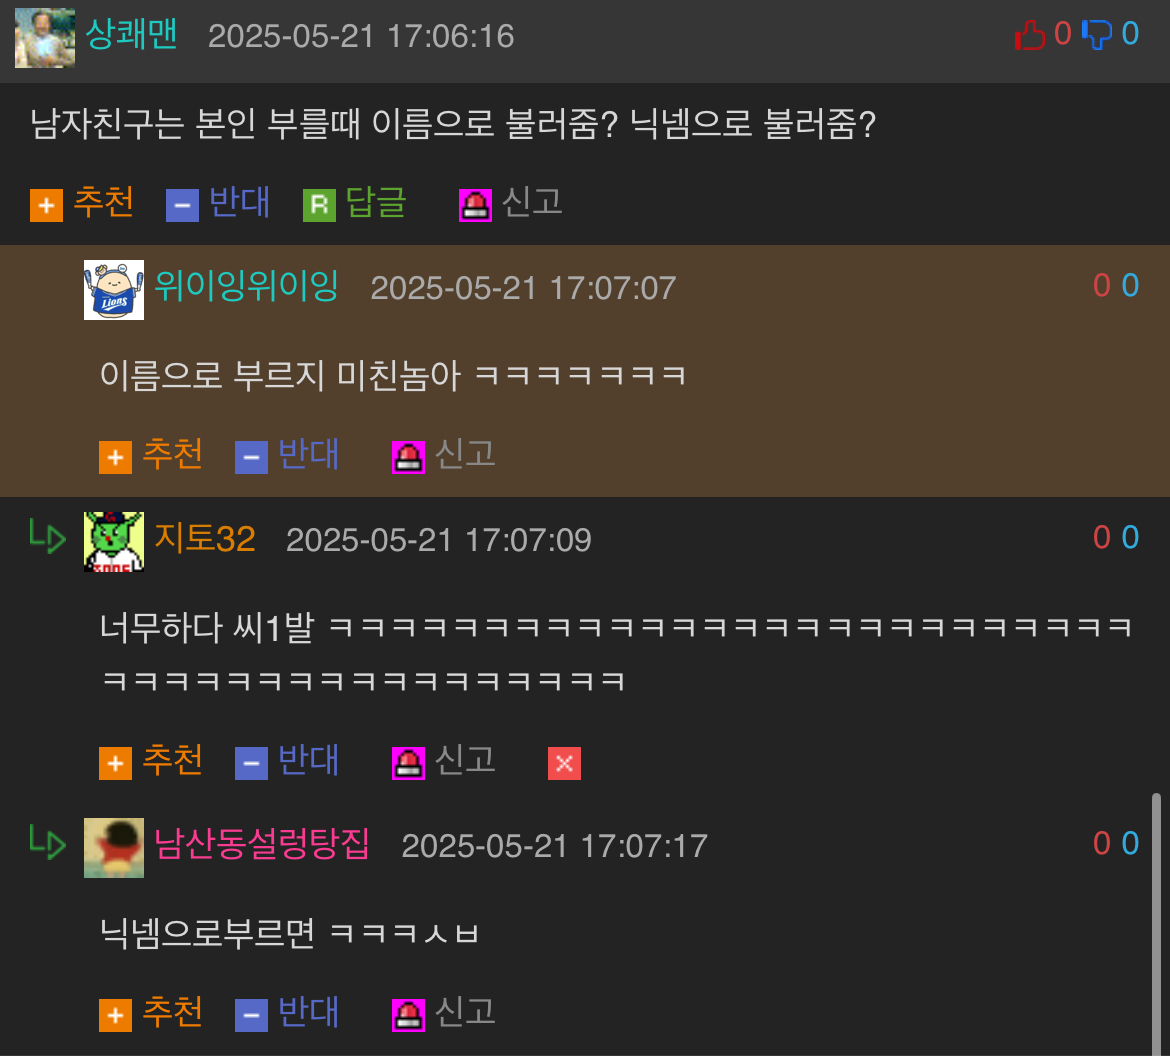The width and height of the screenshot is (1170, 1056).
Task: Delete 지토32's comment with the red X
Action: 564,763
